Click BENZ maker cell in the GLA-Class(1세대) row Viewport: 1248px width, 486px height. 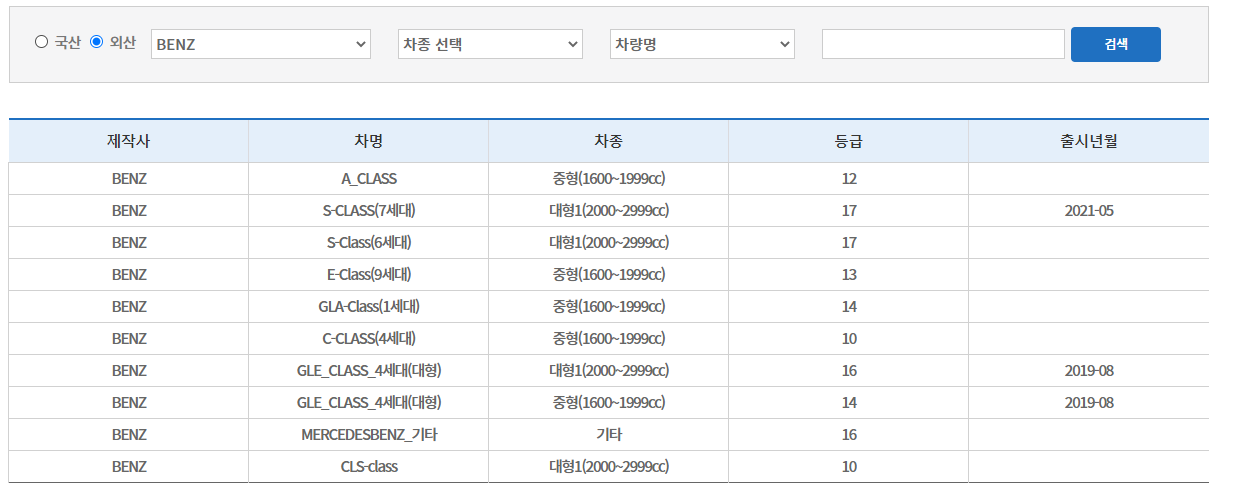(x=129, y=307)
